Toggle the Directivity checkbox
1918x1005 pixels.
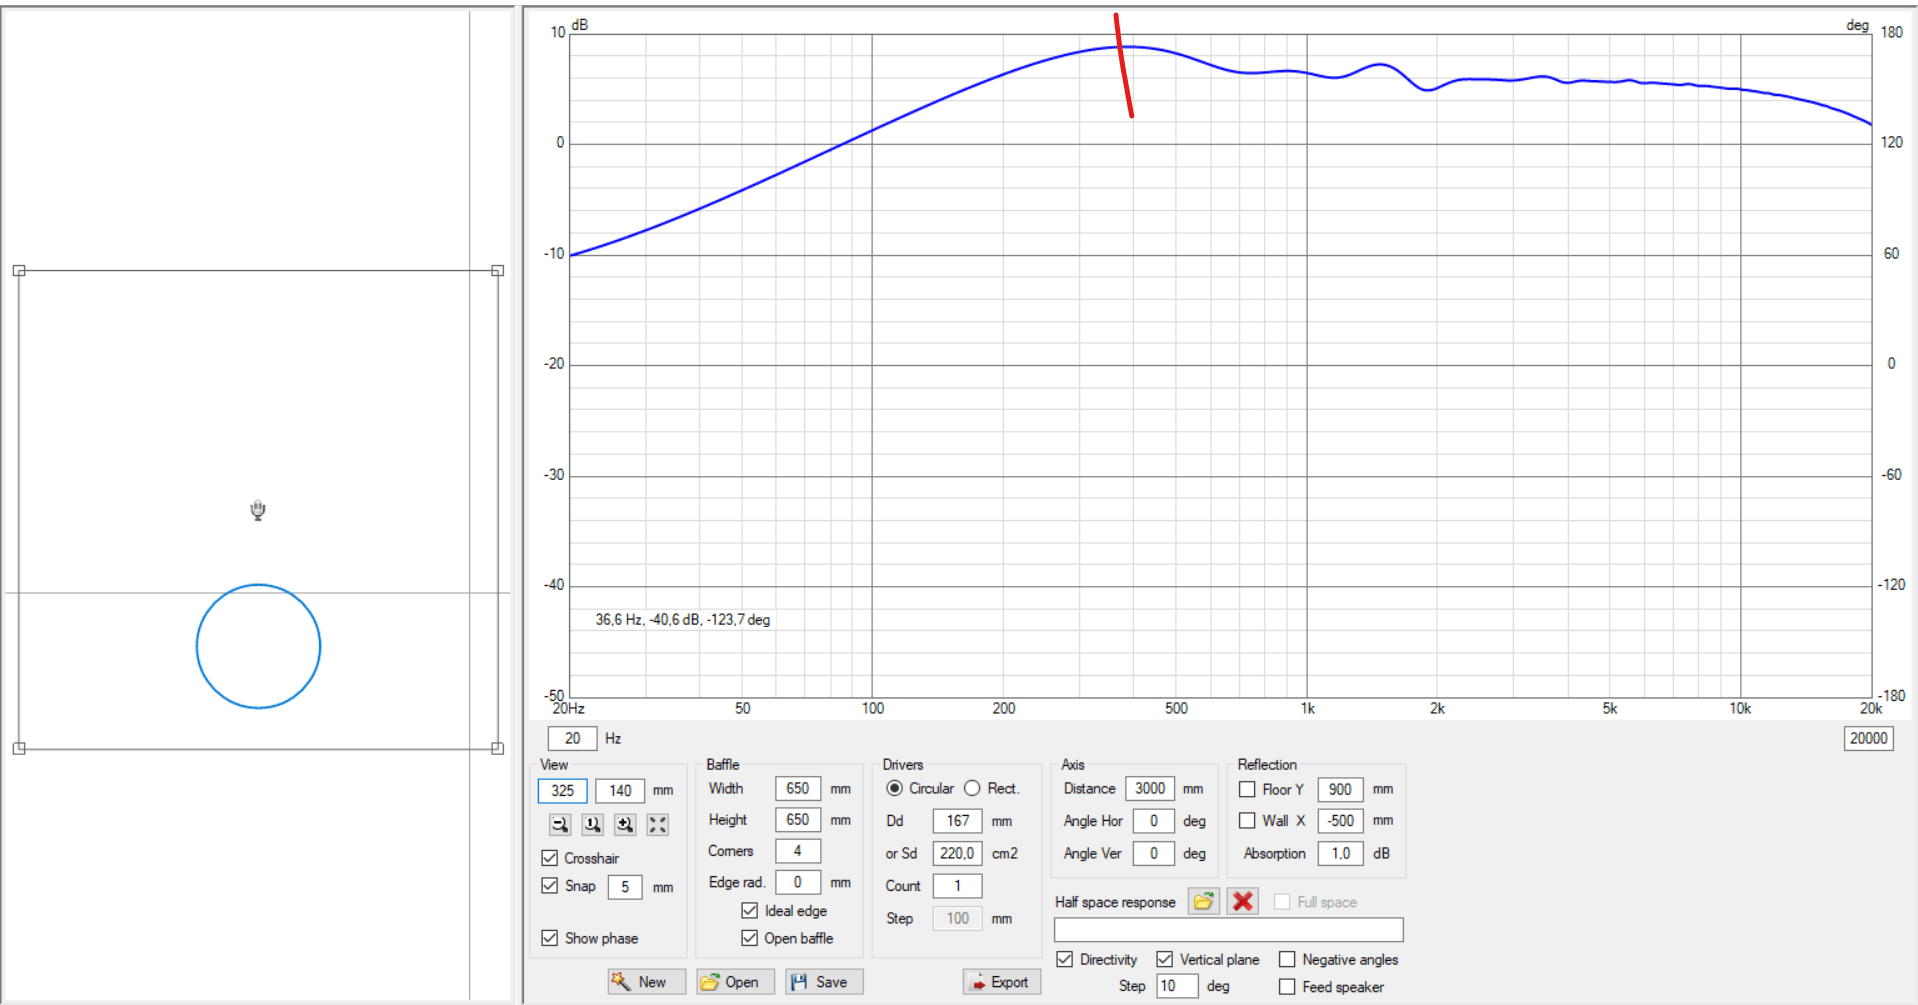[x=1065, y=960]
